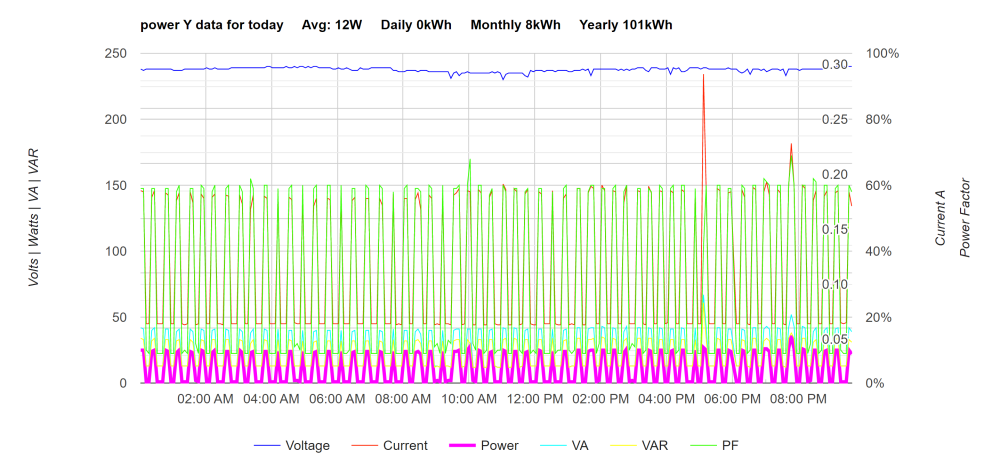Click the 'Yearly 101kWh' summary text
Viewport: 1000px width, 467px height.
pos(626,26)
